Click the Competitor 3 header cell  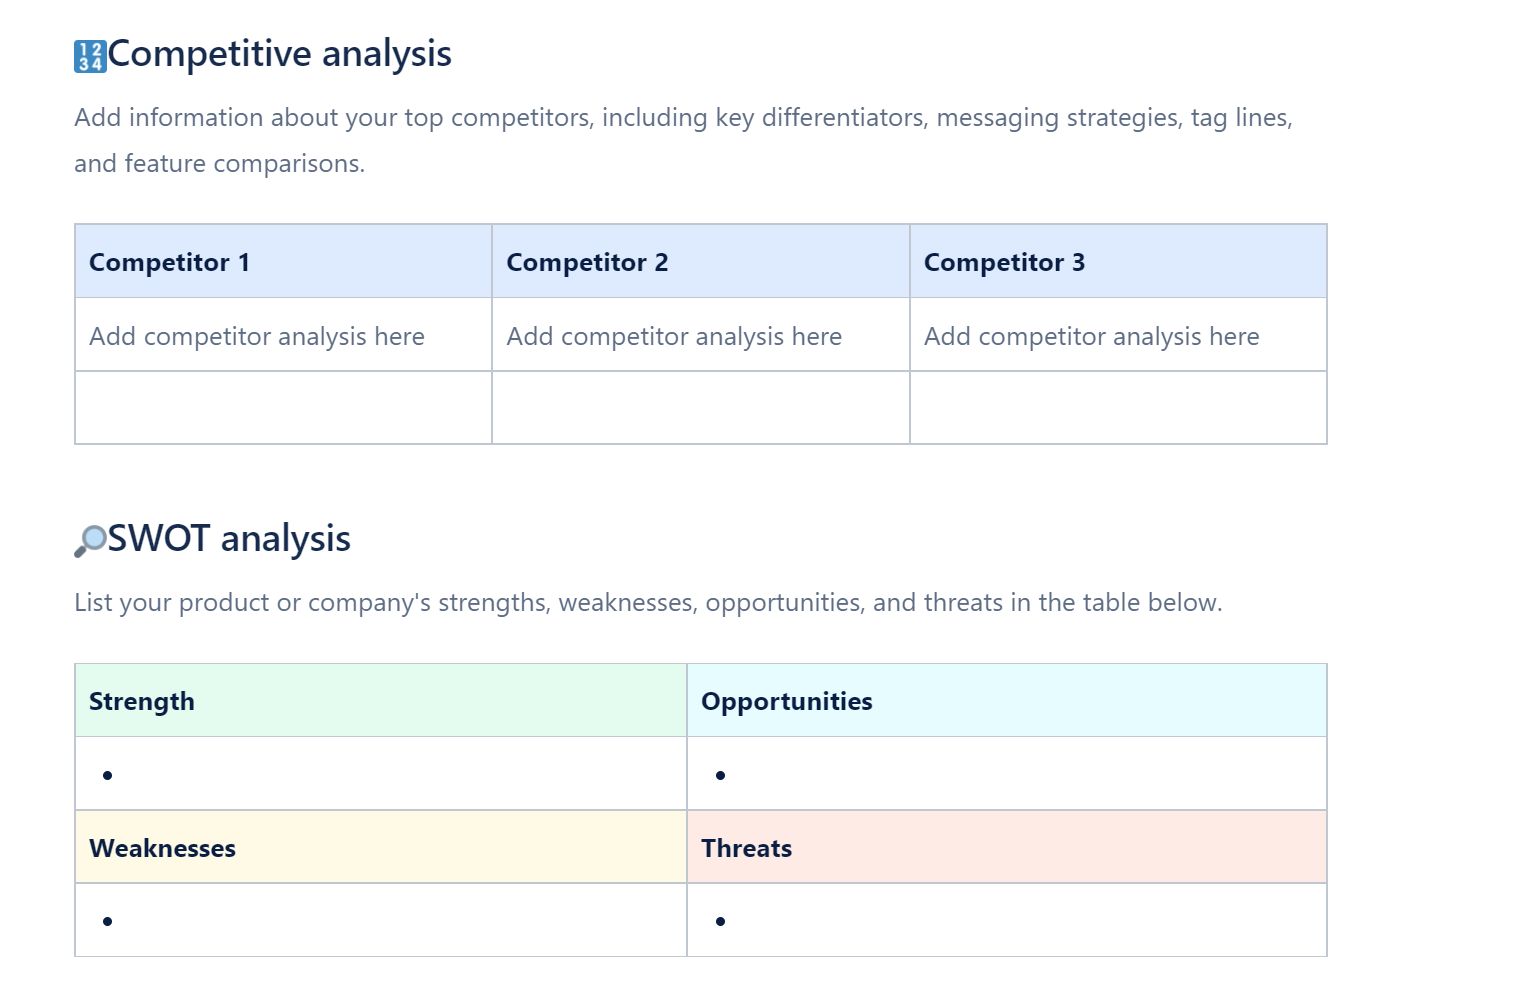pos(1118,262)
